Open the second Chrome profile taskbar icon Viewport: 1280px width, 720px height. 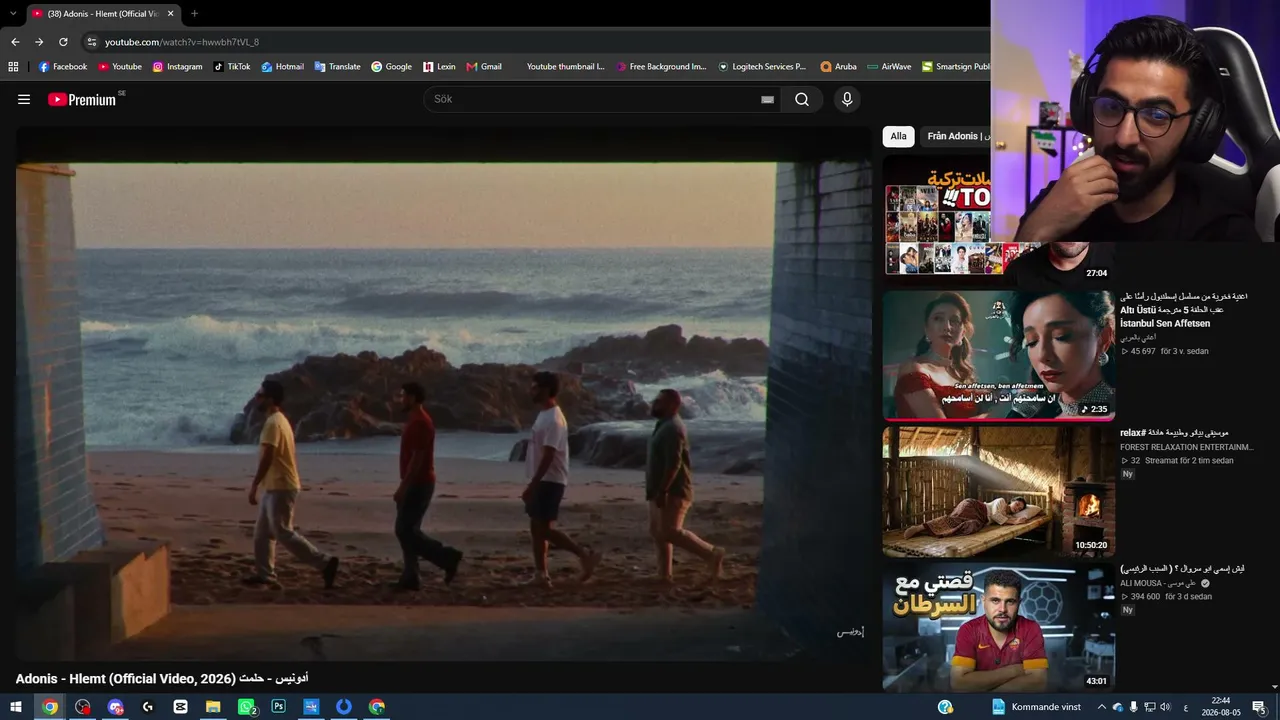[x=377, y=707]
